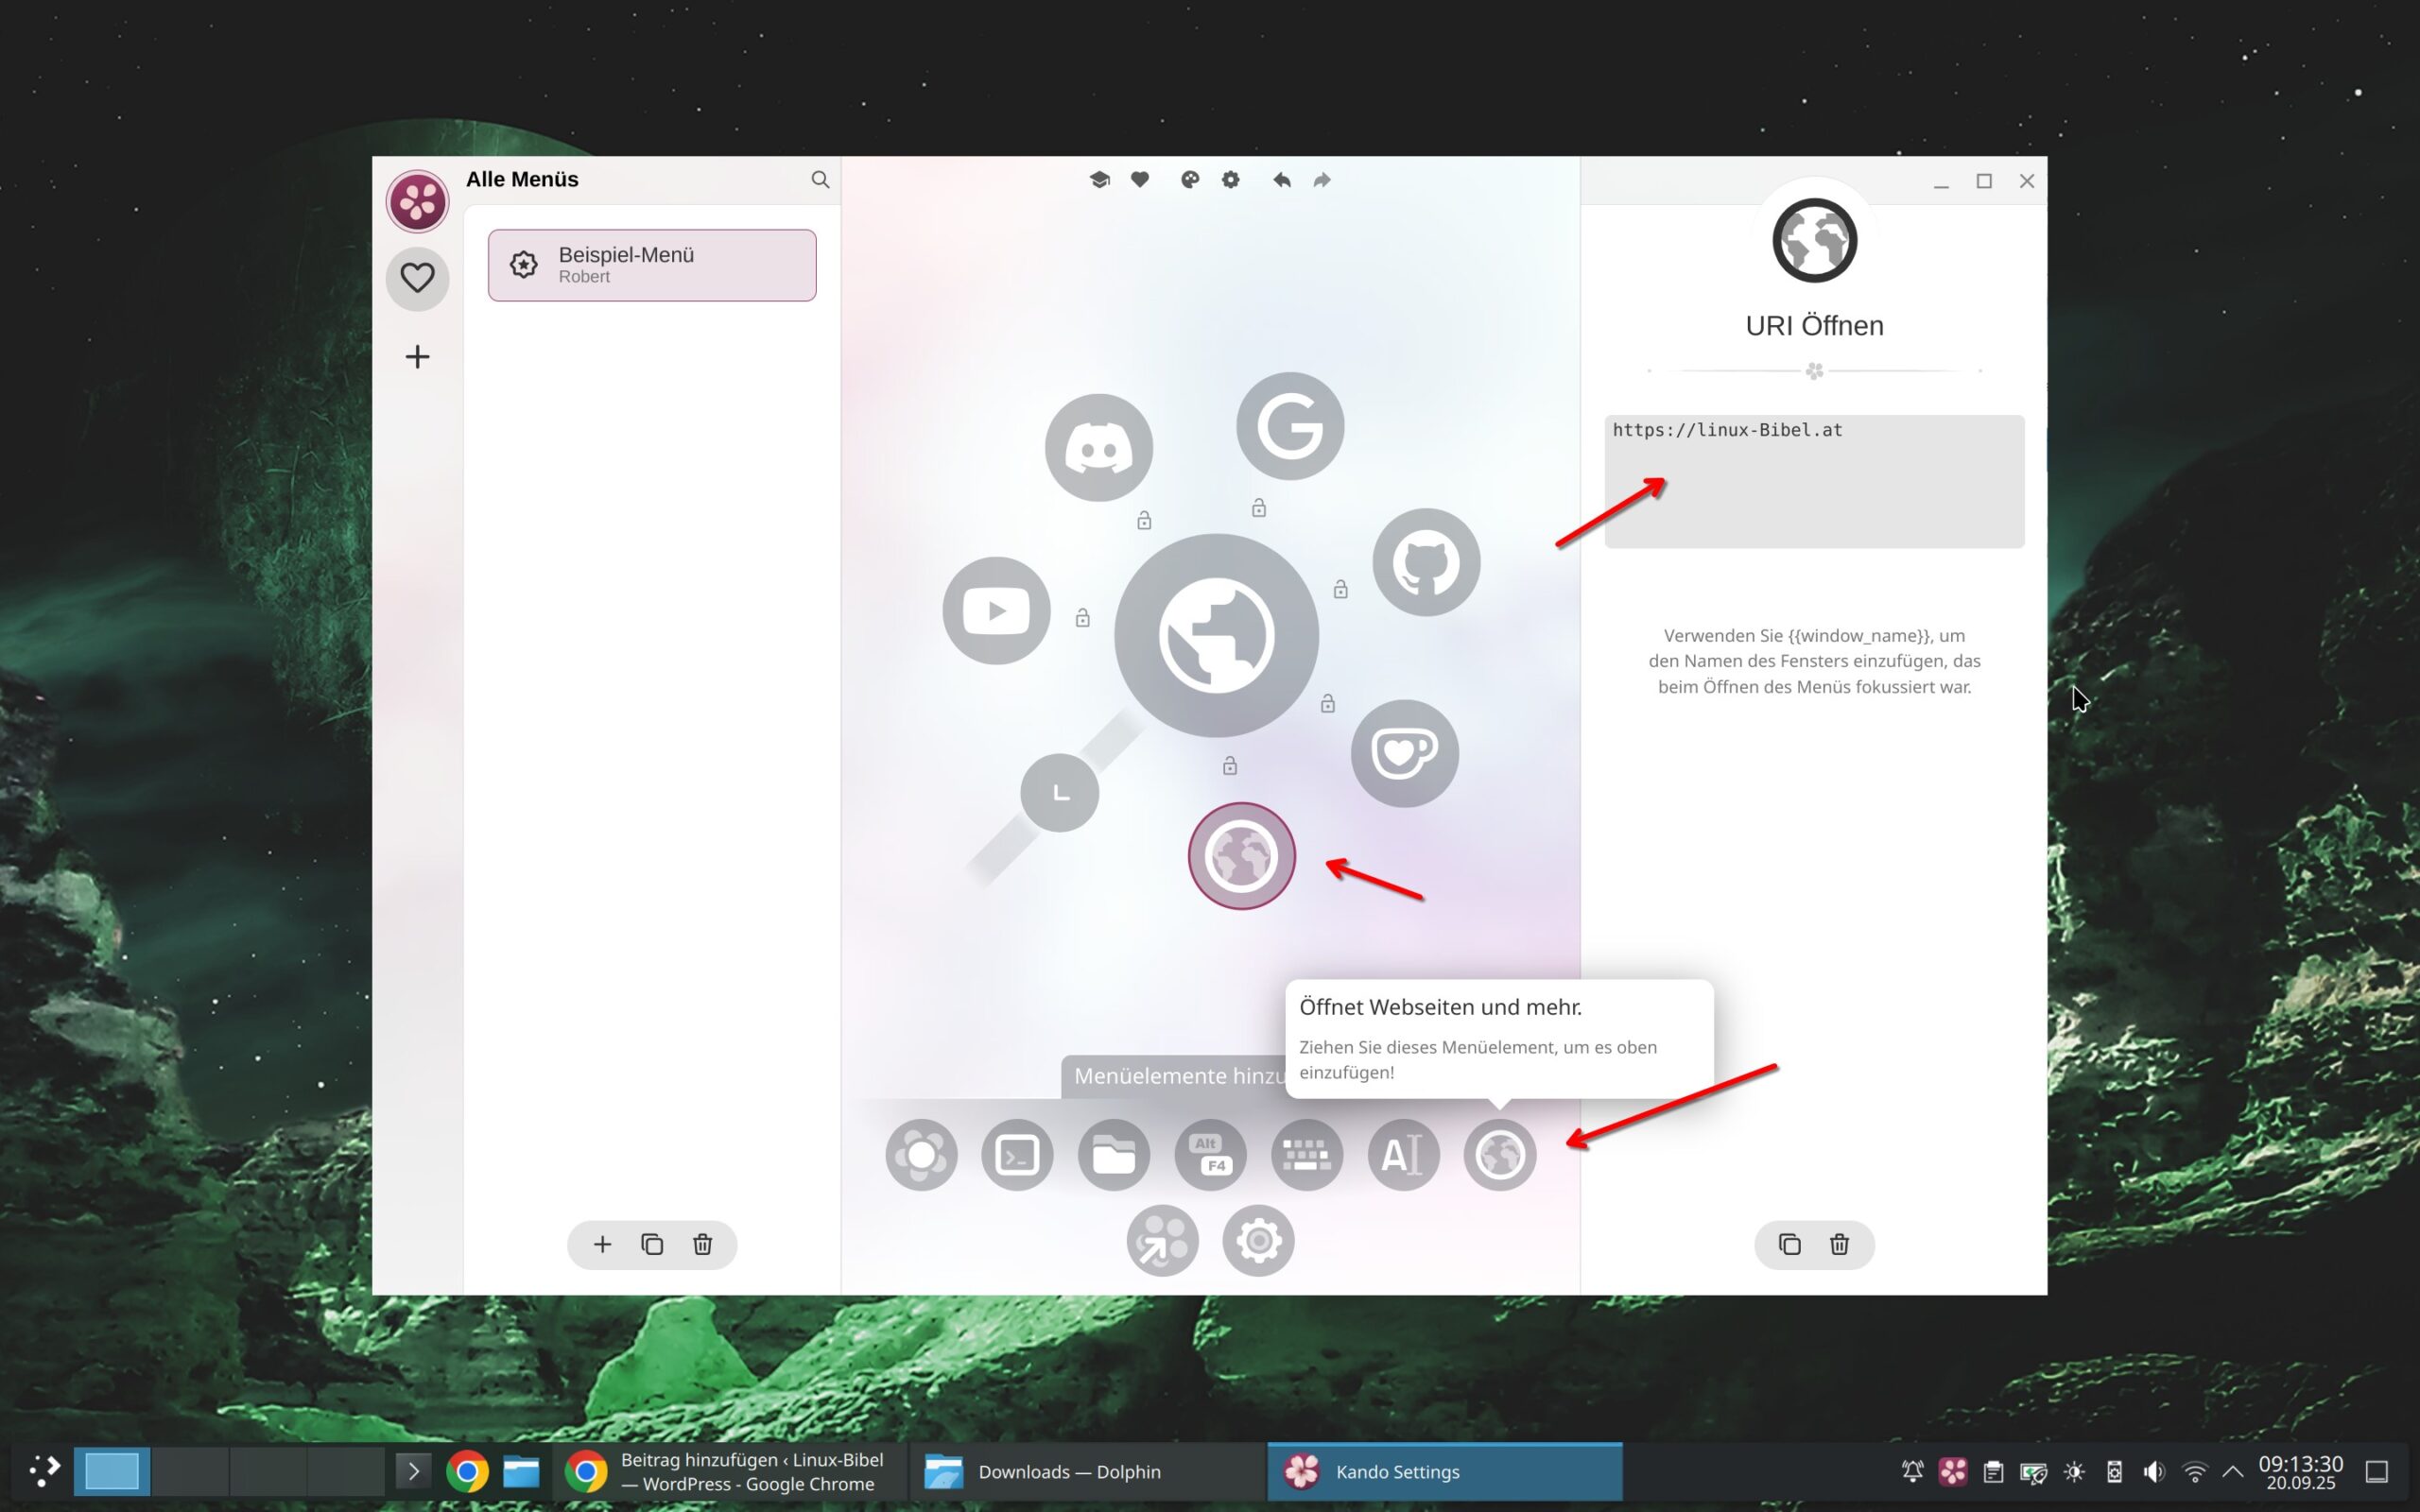
Task: Select the YouTube menu item
Action: point(996,610)
